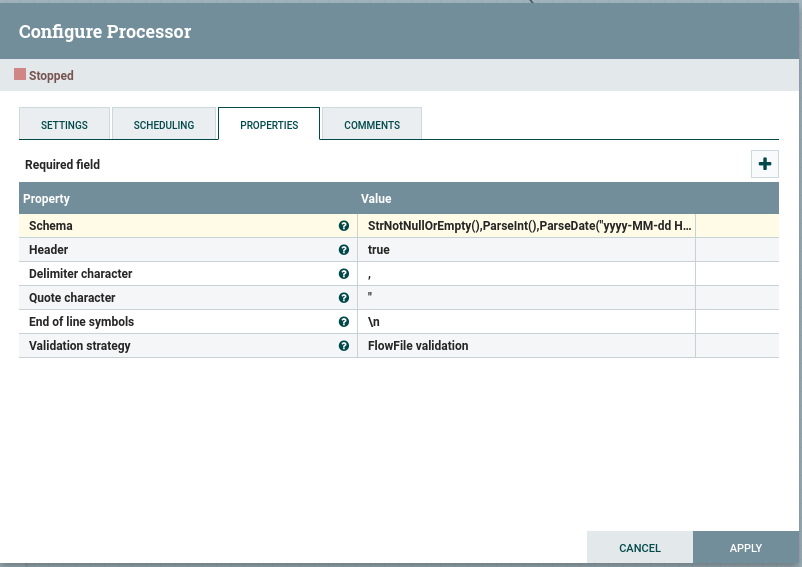The width and height of the screenshot is (802, 567).
Task: Edit the Quote character value
Action: 526,298
